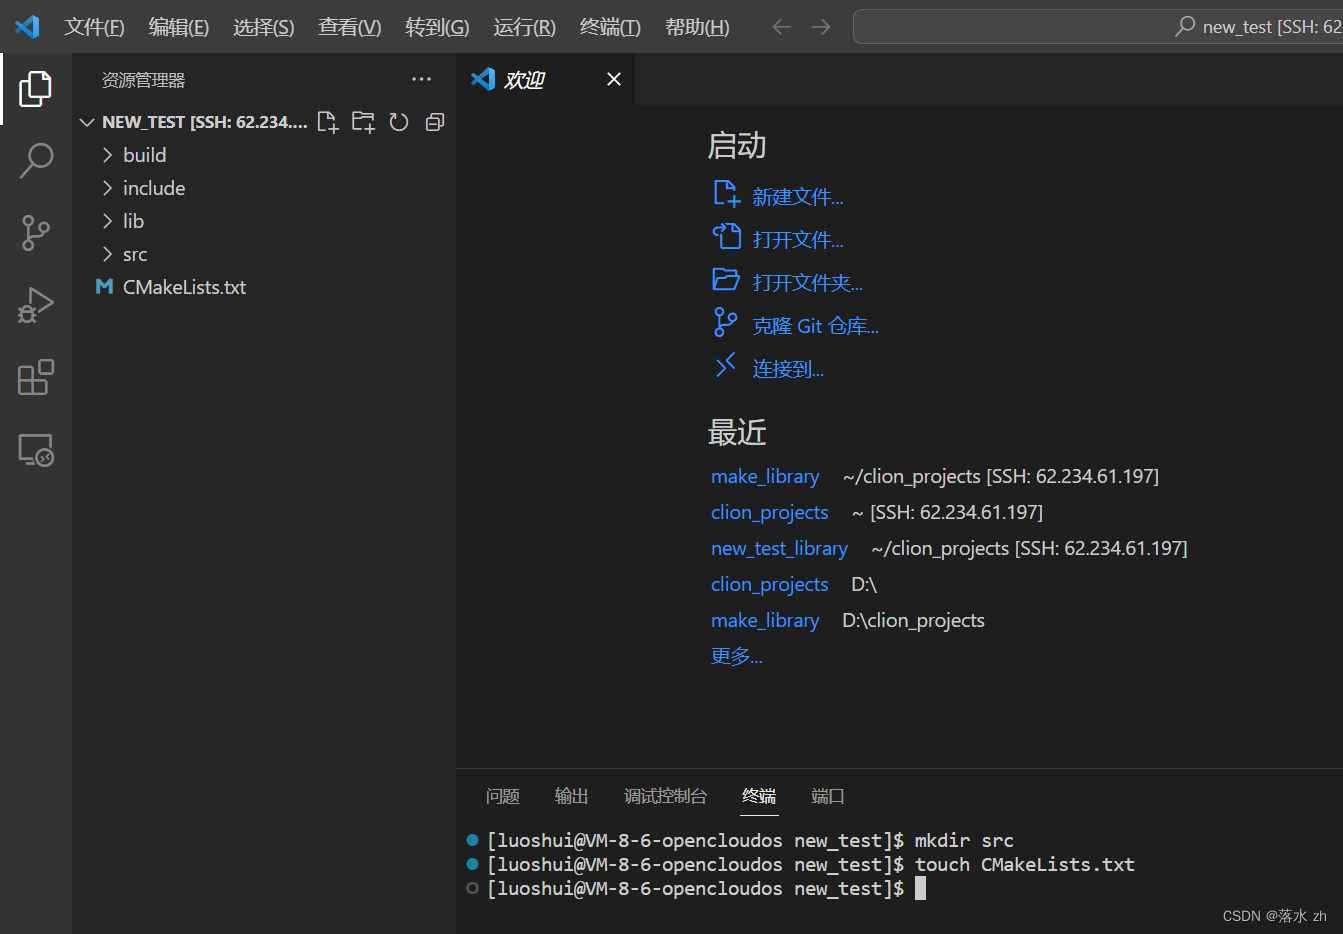Switch to the 问题 panel tab
The width and height of the screenshot is (1343, 934).
[x=503, y=796]
